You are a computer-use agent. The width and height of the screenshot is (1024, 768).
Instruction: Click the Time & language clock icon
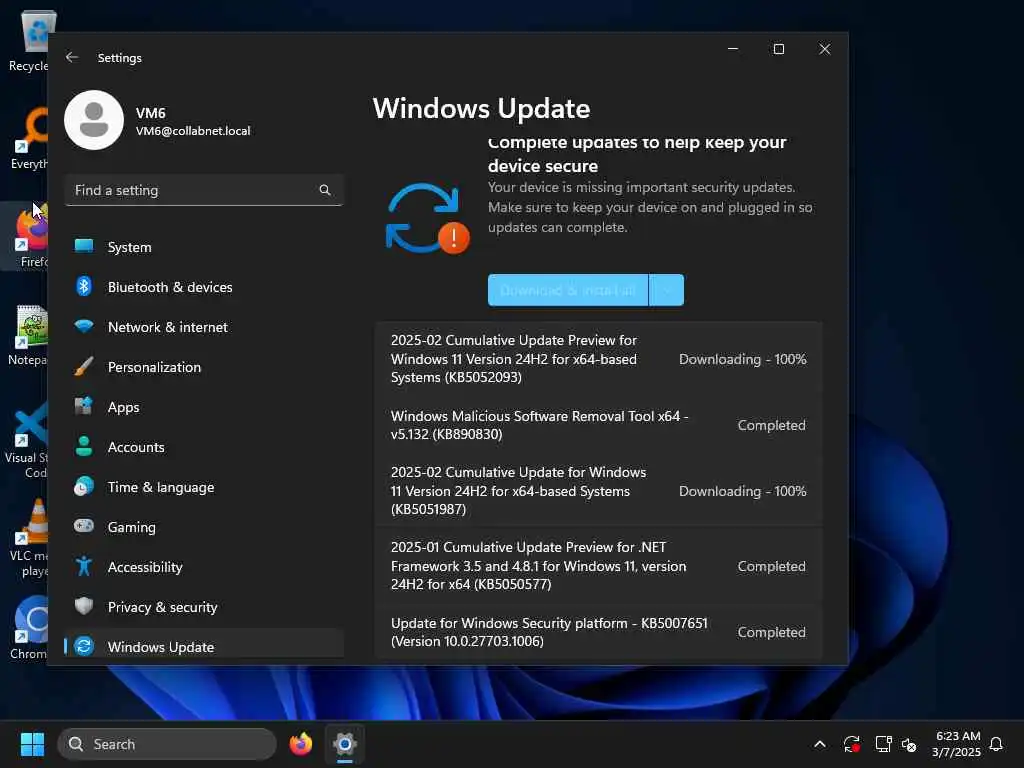pos(84,487)
